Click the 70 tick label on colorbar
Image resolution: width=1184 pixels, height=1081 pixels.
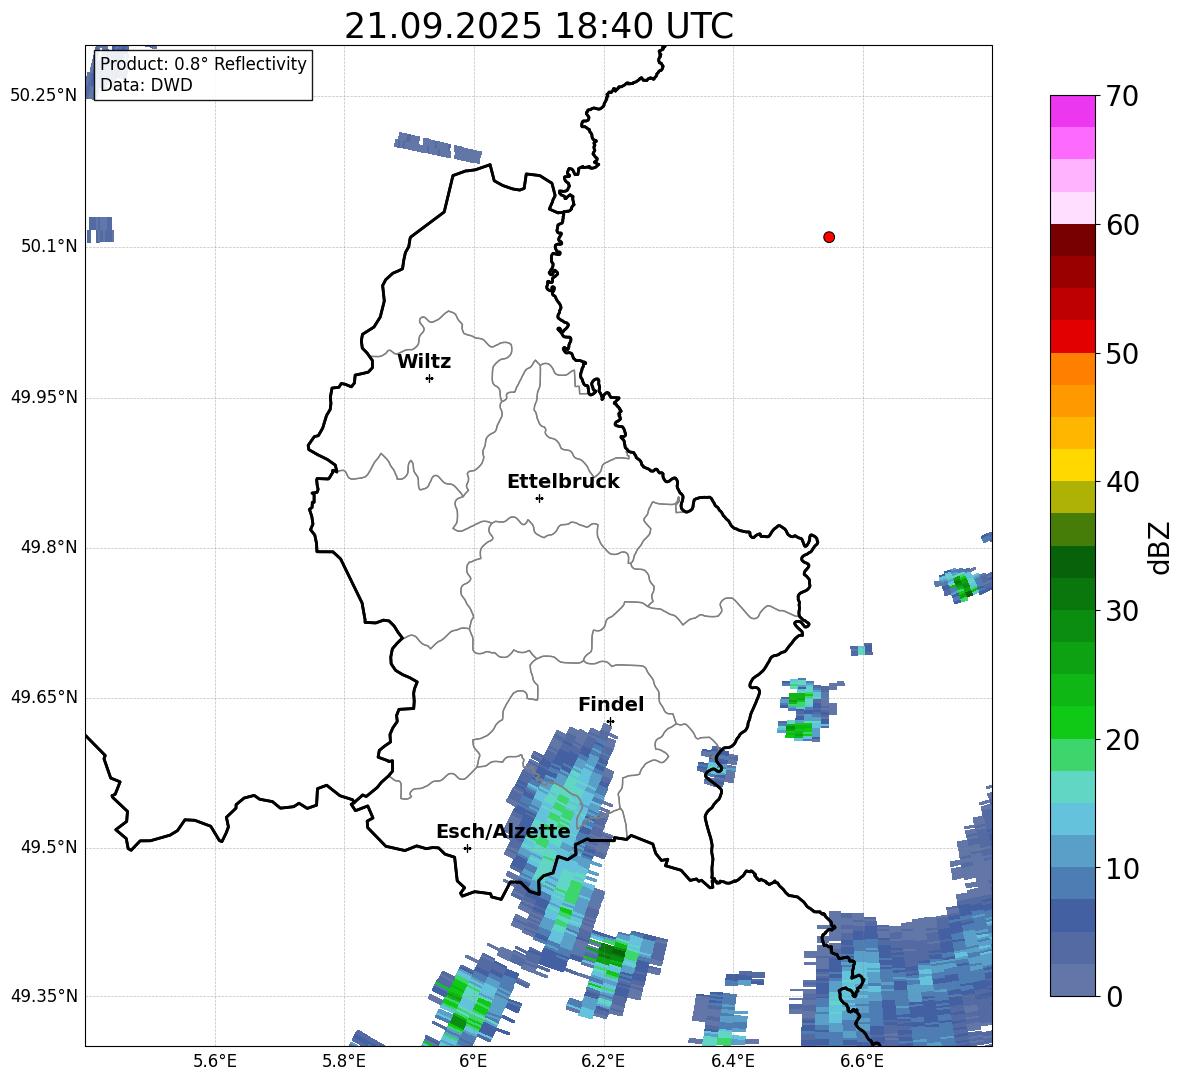click(1122, 96)
